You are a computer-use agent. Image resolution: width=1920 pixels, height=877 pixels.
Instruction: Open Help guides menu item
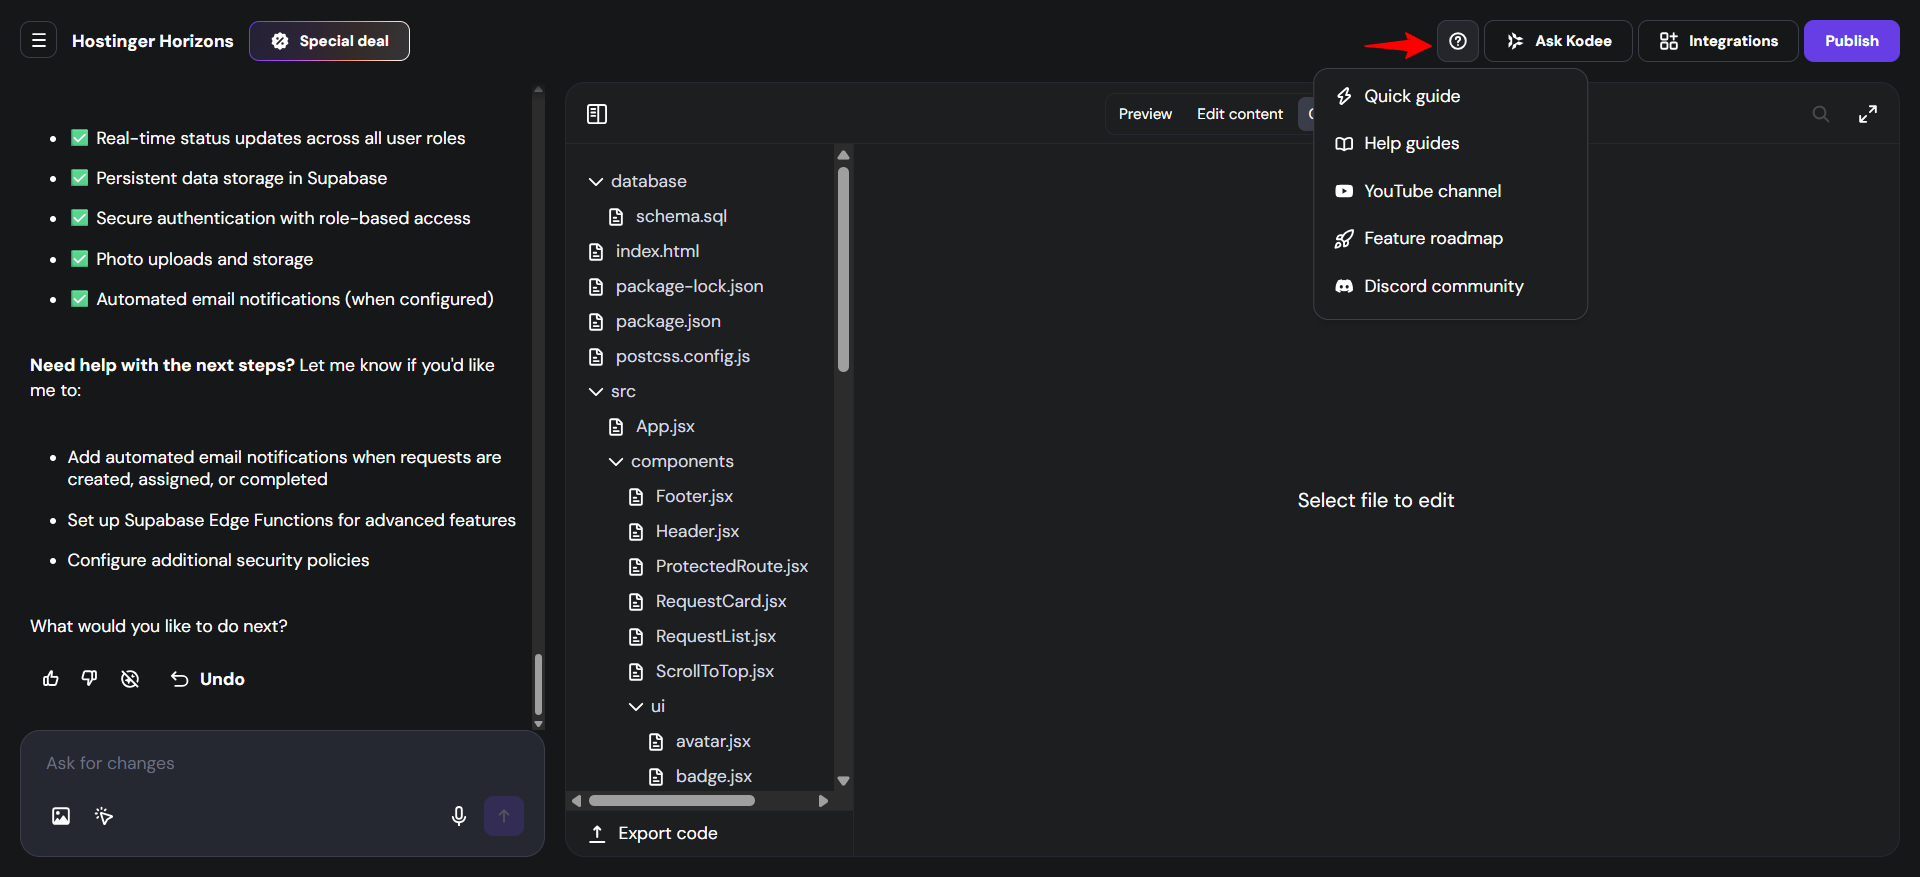[1450, 144]
